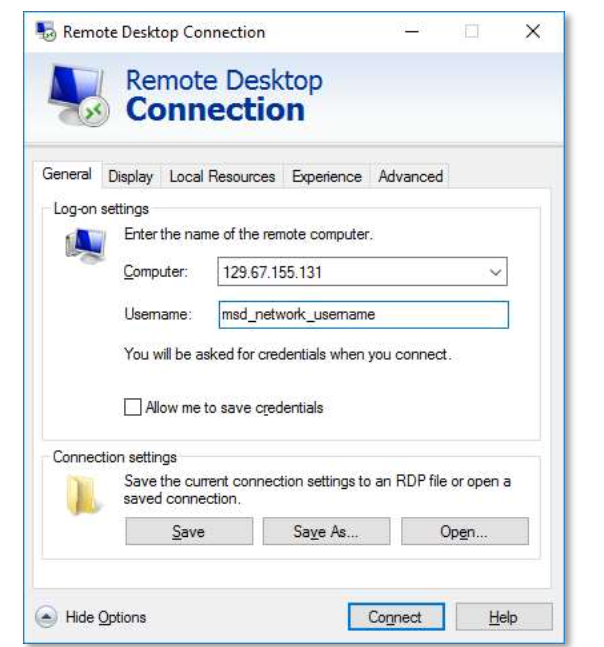
Task: Click the "Computer:" label
Action: (156, 272)
